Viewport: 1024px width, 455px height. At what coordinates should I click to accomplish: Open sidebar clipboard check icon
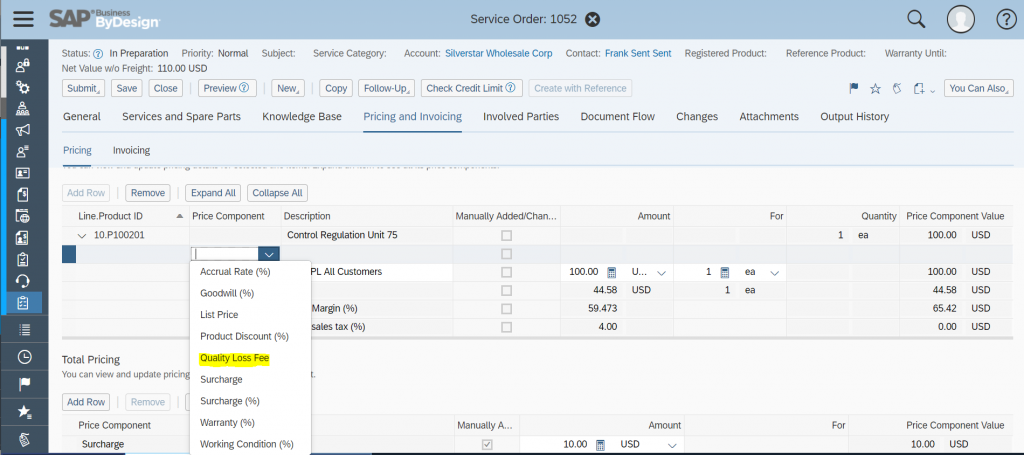(23, 259)
